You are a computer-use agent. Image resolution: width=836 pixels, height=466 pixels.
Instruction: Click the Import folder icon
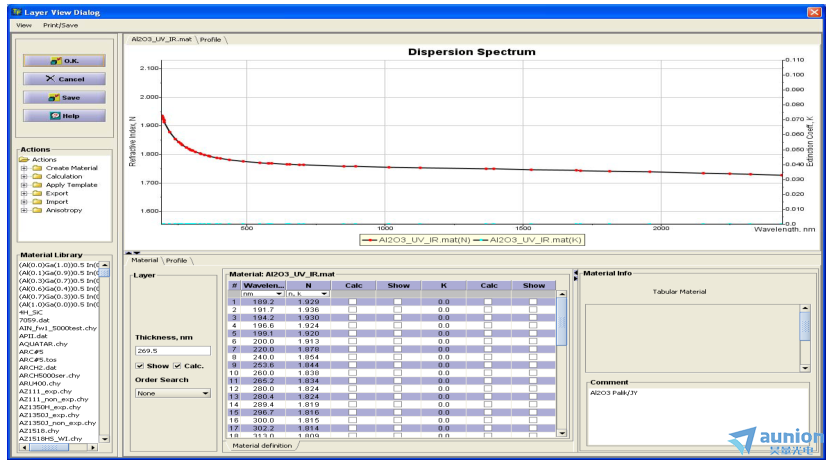[x=37, y=202]
